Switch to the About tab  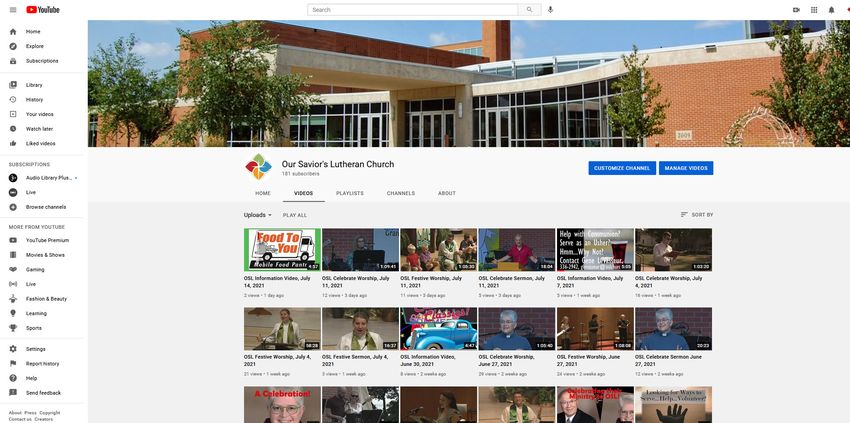(446, 193)
